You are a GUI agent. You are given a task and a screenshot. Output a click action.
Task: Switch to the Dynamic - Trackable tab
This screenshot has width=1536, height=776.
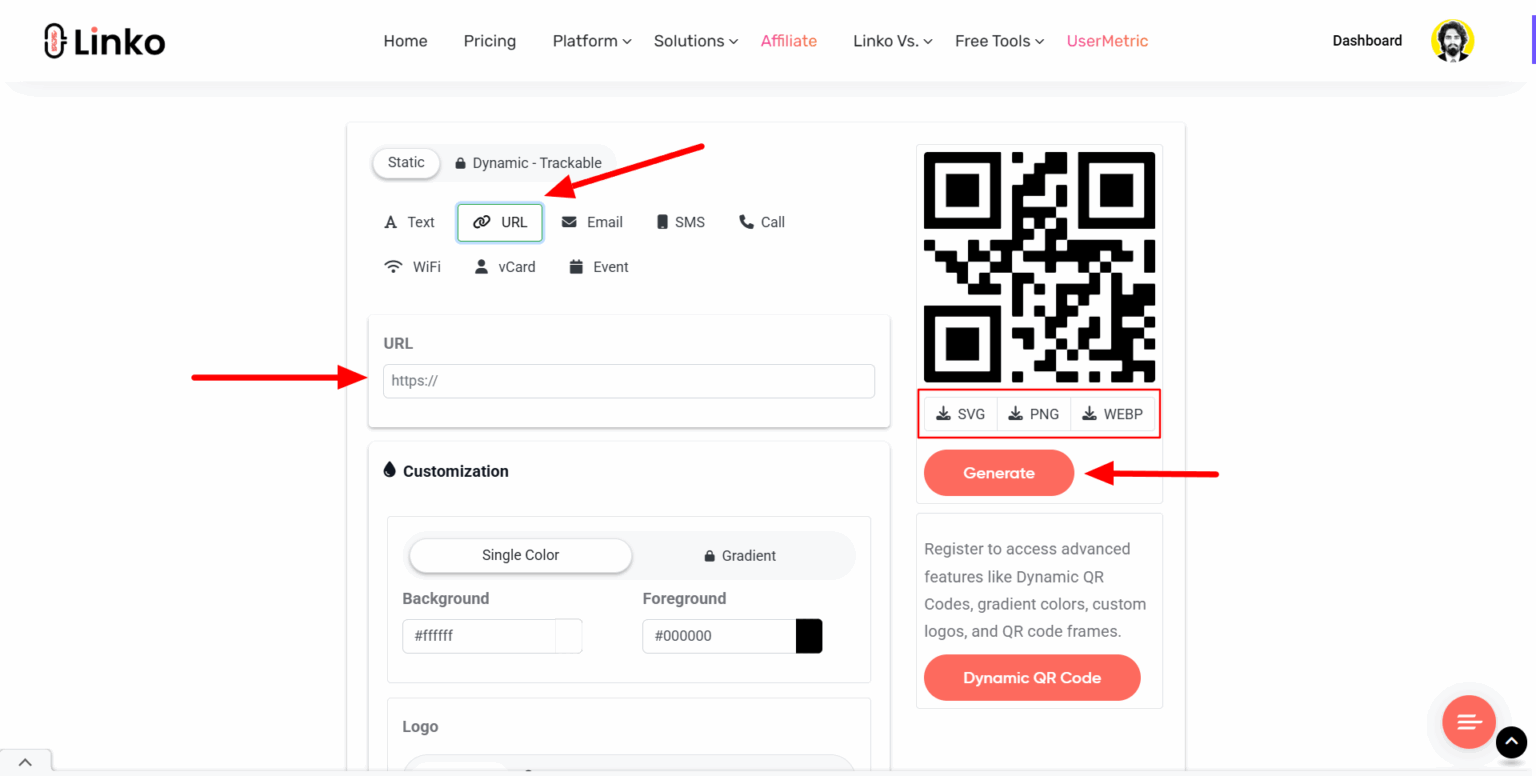click(x=529, y=162)
